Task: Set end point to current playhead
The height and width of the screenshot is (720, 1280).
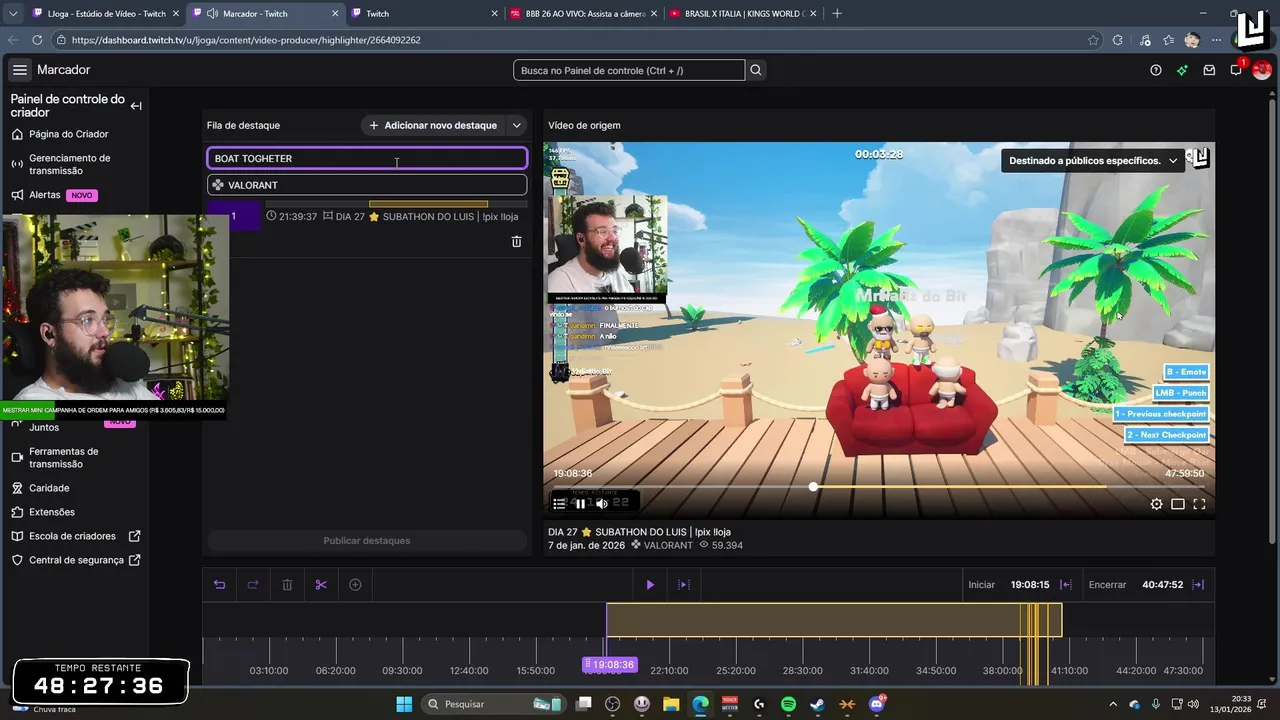Action: 1198,585
